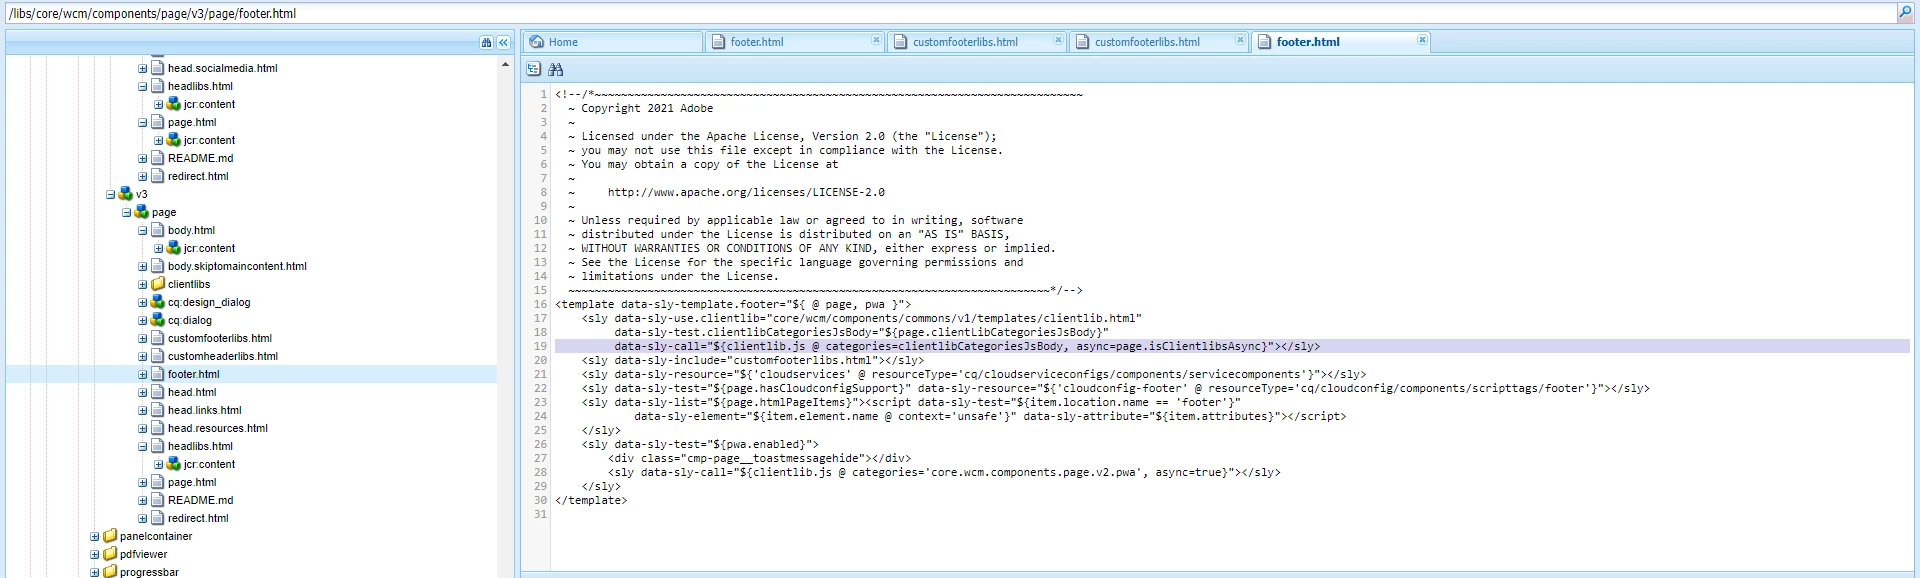Click the cmp-page__toastmessagehide div line
The width and height of the screenshot is (1920, 578).
[x=759, y=458]
